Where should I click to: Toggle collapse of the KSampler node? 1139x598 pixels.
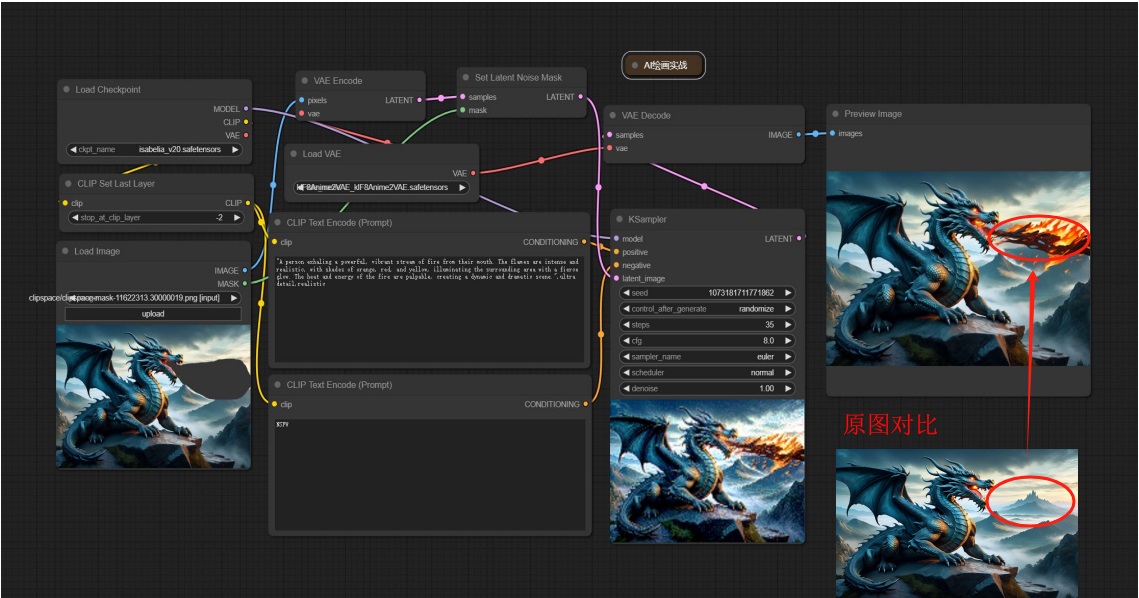tap(620, 220)
